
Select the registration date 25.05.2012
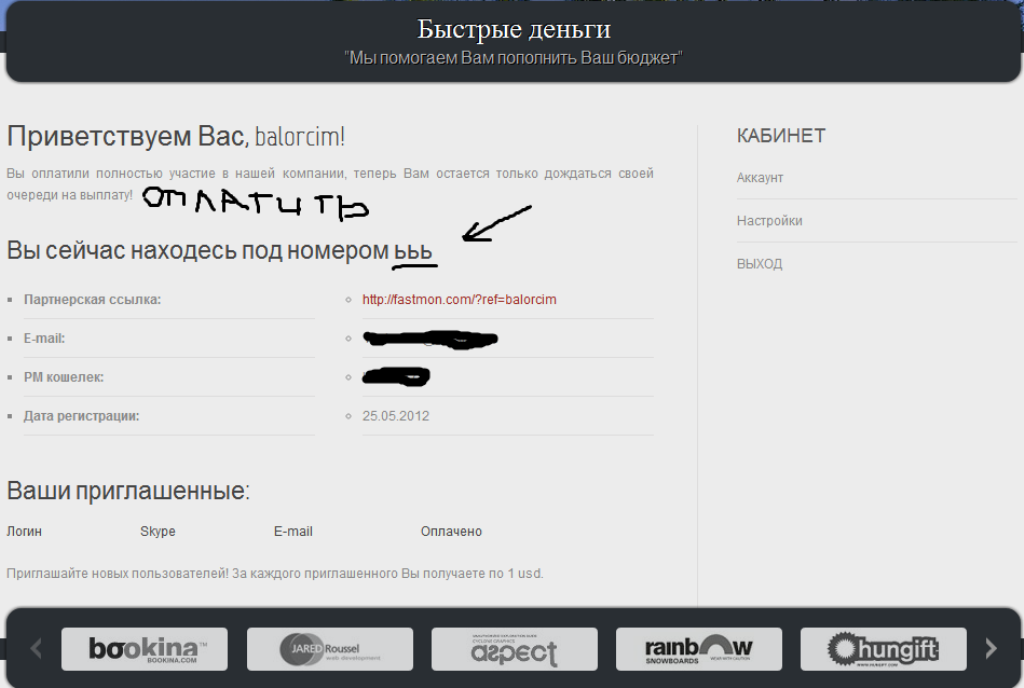(x=396, y=416)
